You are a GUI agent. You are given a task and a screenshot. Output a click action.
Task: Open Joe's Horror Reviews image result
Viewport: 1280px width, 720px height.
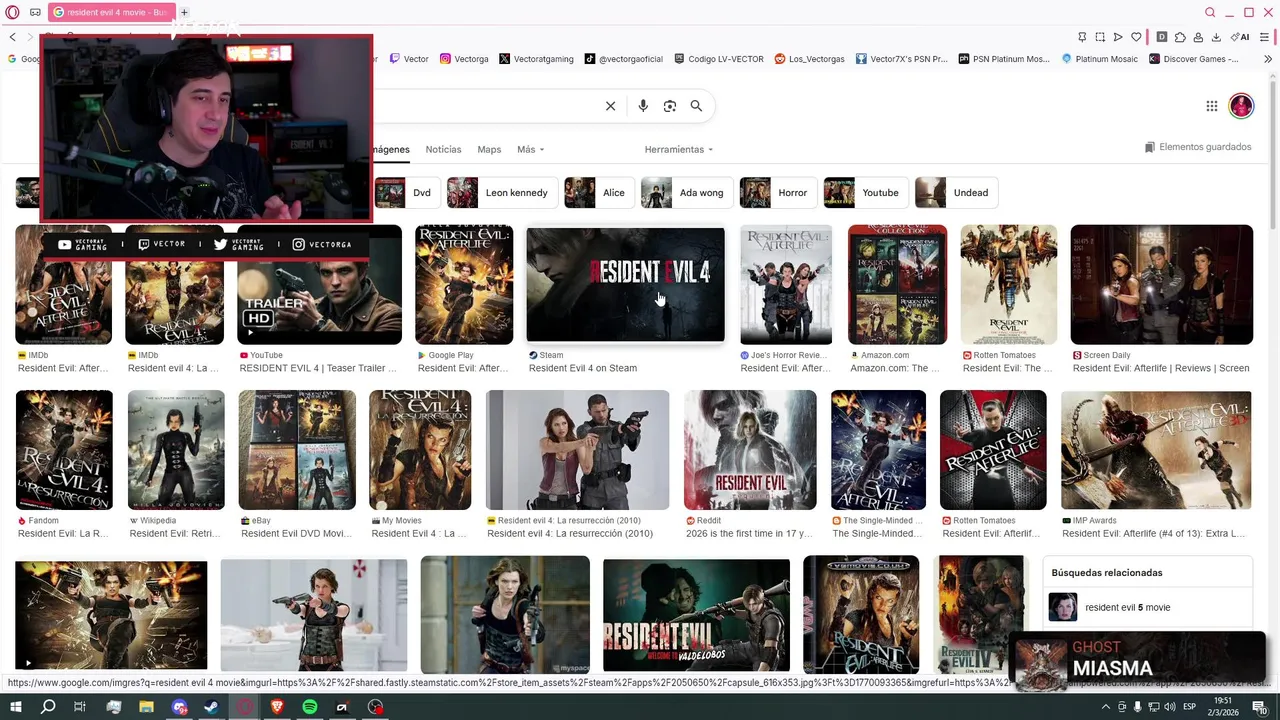[786, 285]
